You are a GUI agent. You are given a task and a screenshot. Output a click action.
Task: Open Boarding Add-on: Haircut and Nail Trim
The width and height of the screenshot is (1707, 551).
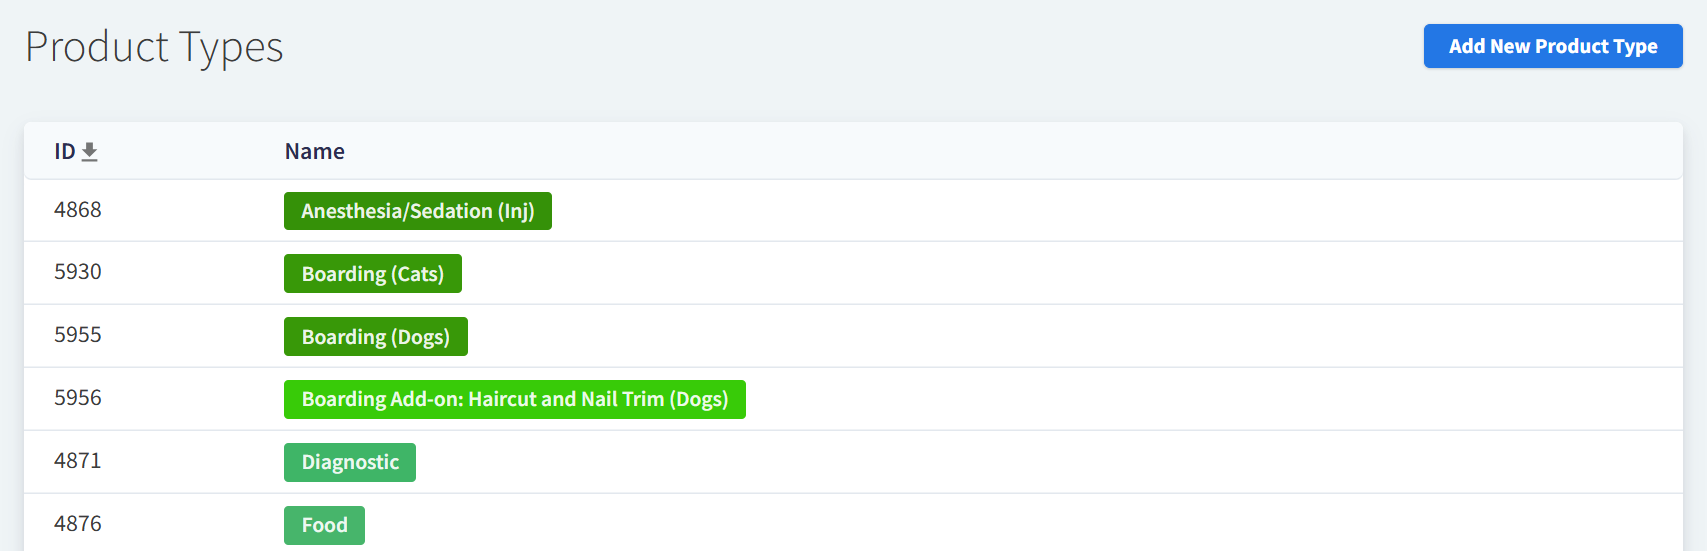coord(514,399)
